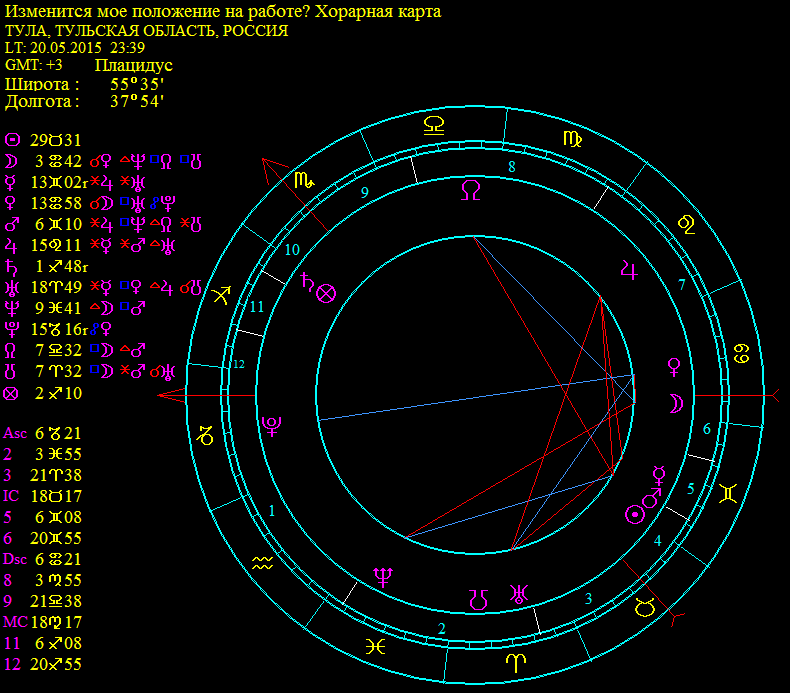Image resolution: width=790 pixels, height=693 pixels.
Task: Click the Pluto glyph in the first house
Action: (272, 426)
